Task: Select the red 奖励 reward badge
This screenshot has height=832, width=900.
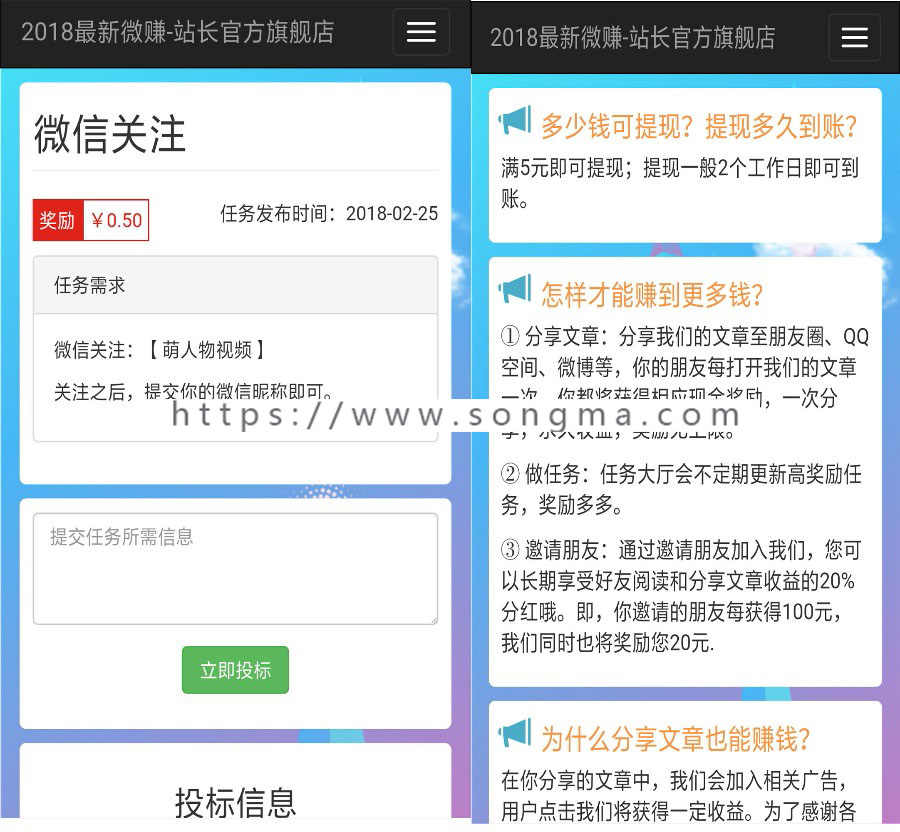Action: (57, 220)
